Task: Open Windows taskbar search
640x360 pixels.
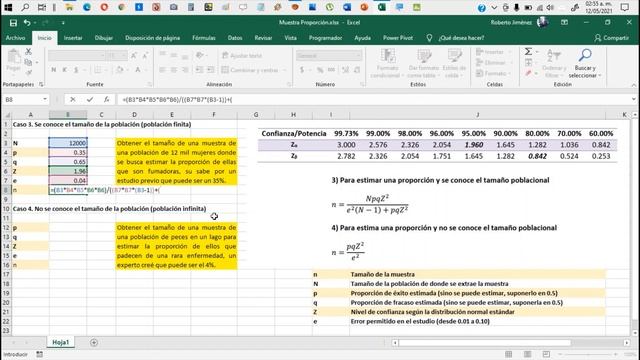Action: click(25, 7)
